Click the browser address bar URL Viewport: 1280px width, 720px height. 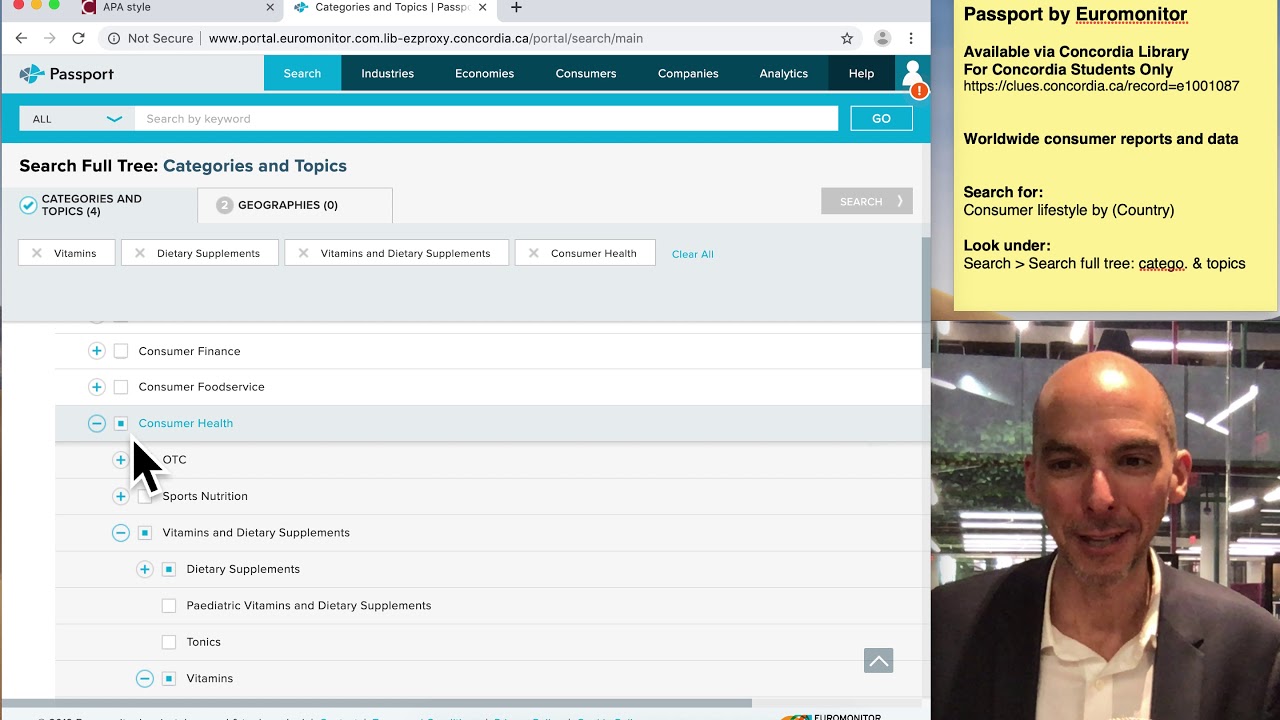pyautogui.click(x=426, y=38)
